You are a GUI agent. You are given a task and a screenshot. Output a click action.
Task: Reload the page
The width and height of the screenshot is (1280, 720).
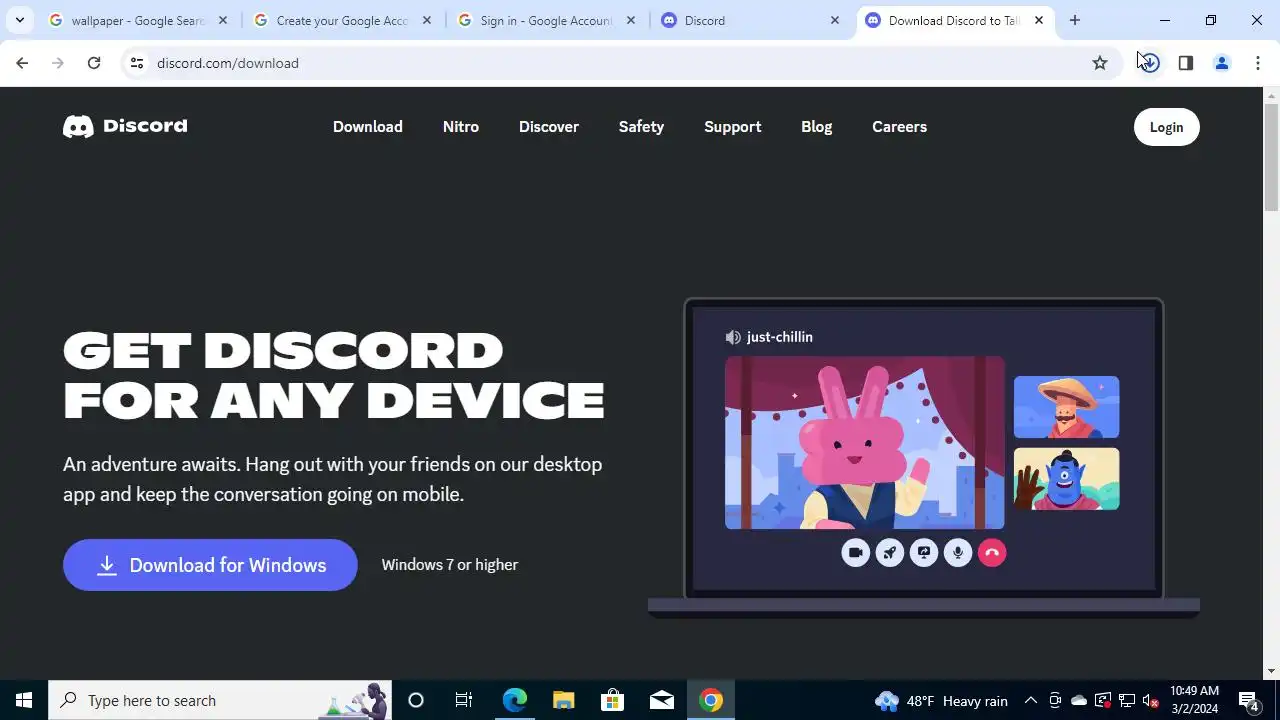(x=93, y=63)
